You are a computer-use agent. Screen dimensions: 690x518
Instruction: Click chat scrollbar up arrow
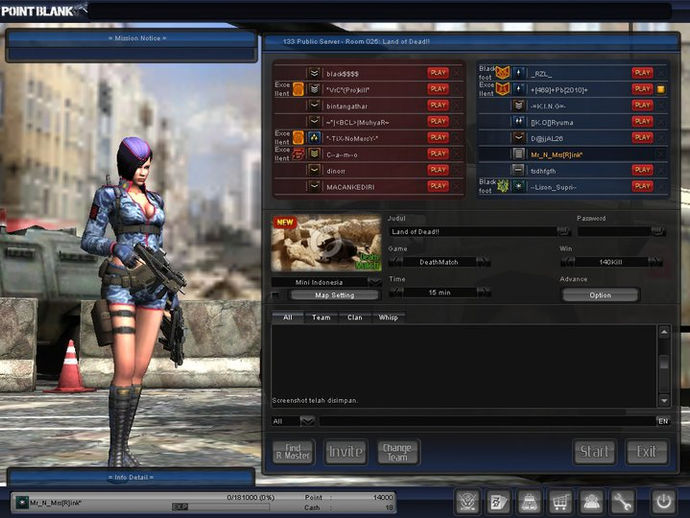click(664, 332)
